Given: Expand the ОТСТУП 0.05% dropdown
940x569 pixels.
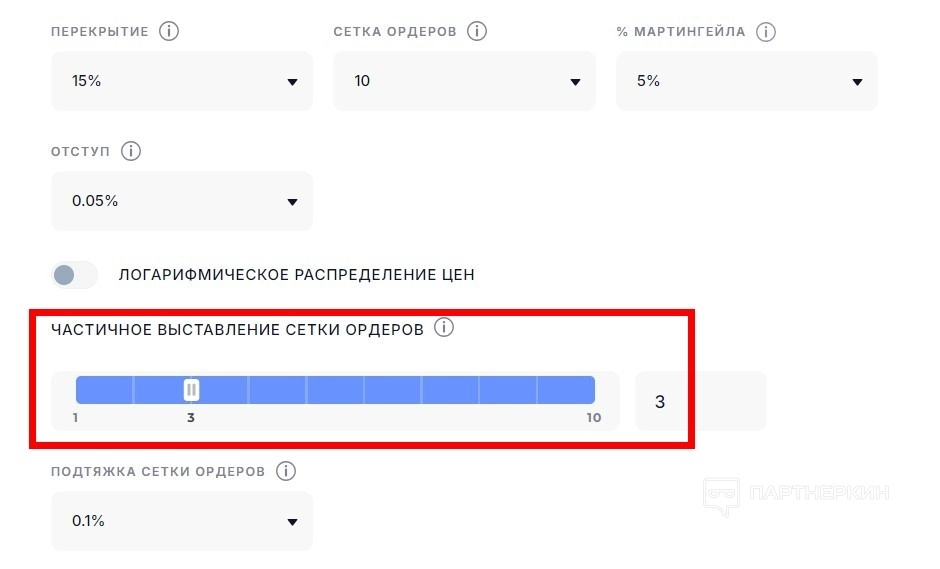Looking at the screenshot, I should (182, 201).
